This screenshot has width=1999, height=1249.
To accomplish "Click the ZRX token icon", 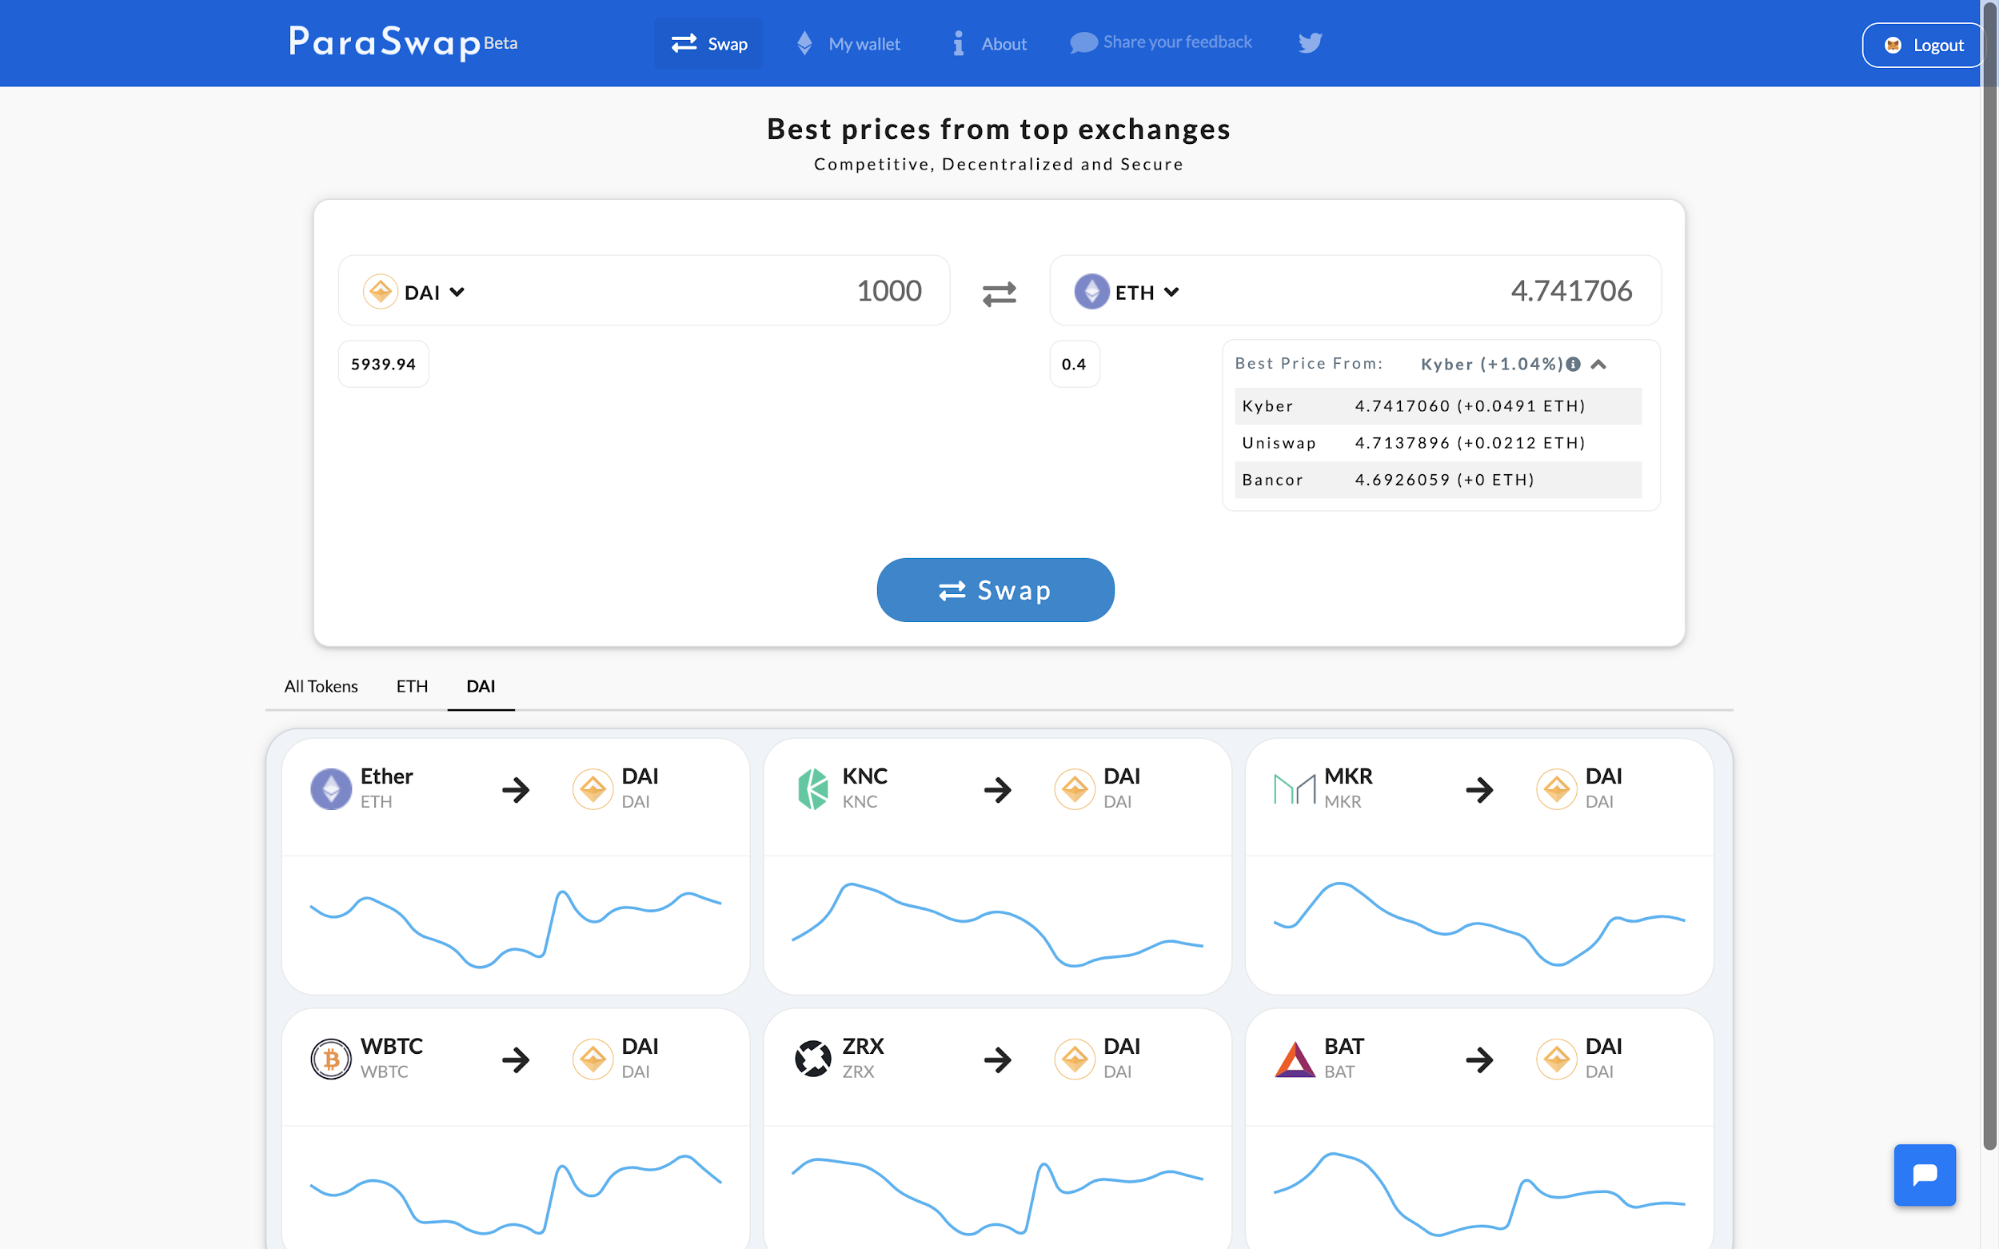I will 812,1059.
